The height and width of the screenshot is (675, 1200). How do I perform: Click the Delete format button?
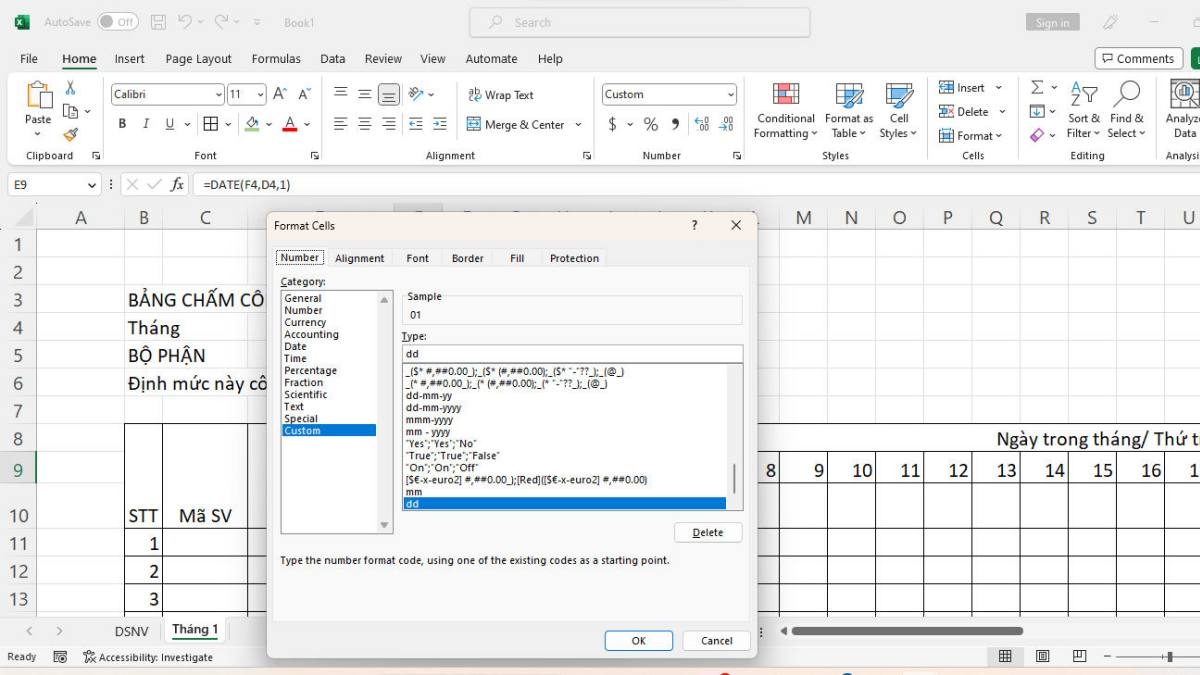[708, 532]
